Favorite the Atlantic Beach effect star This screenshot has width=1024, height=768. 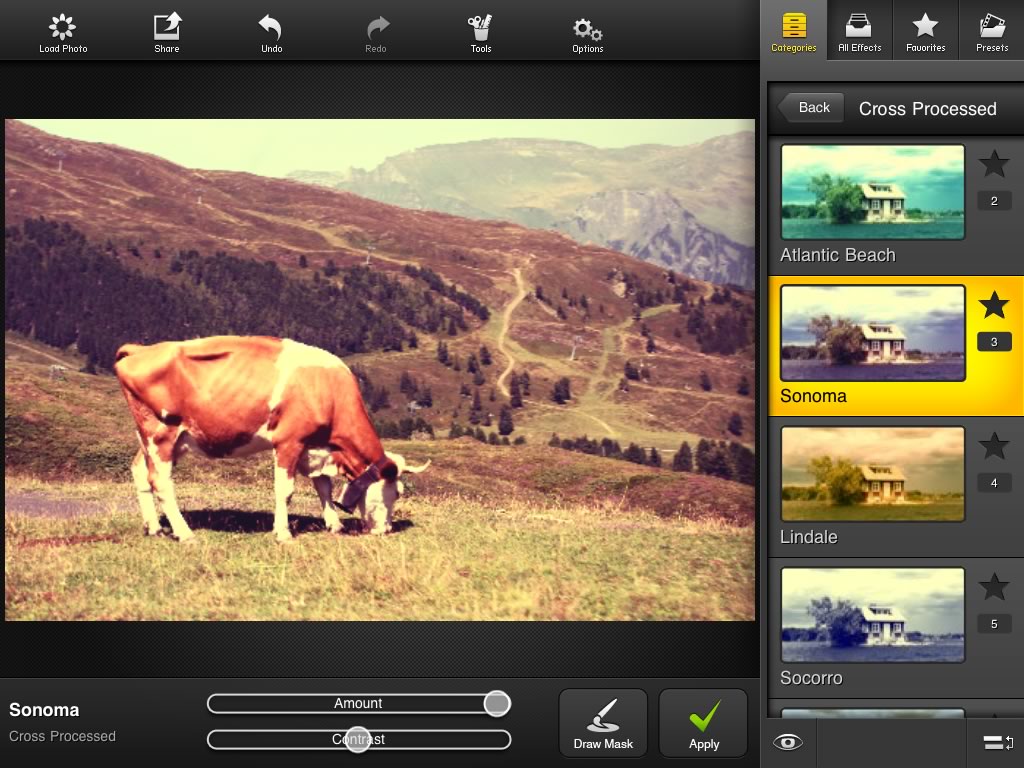(x=994, y=164)
